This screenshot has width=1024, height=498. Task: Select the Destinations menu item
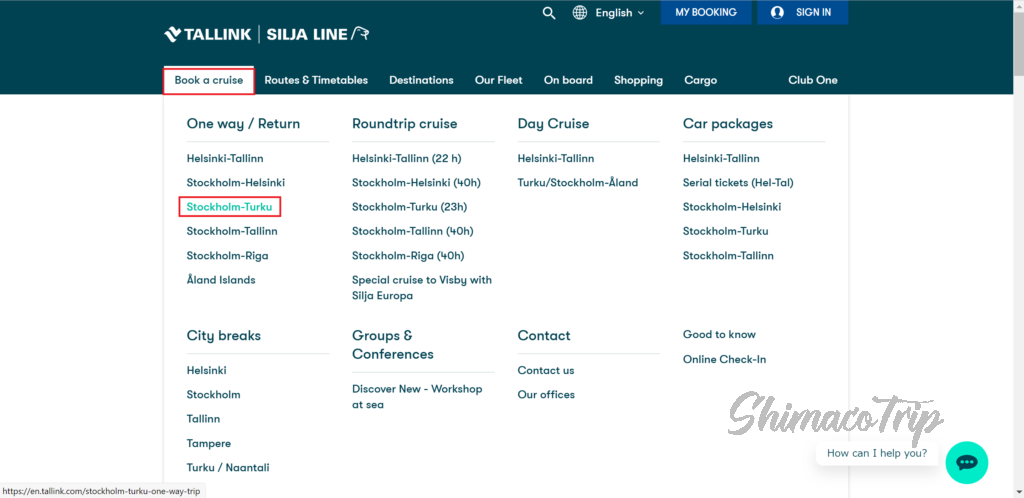(x=421, y=80)
